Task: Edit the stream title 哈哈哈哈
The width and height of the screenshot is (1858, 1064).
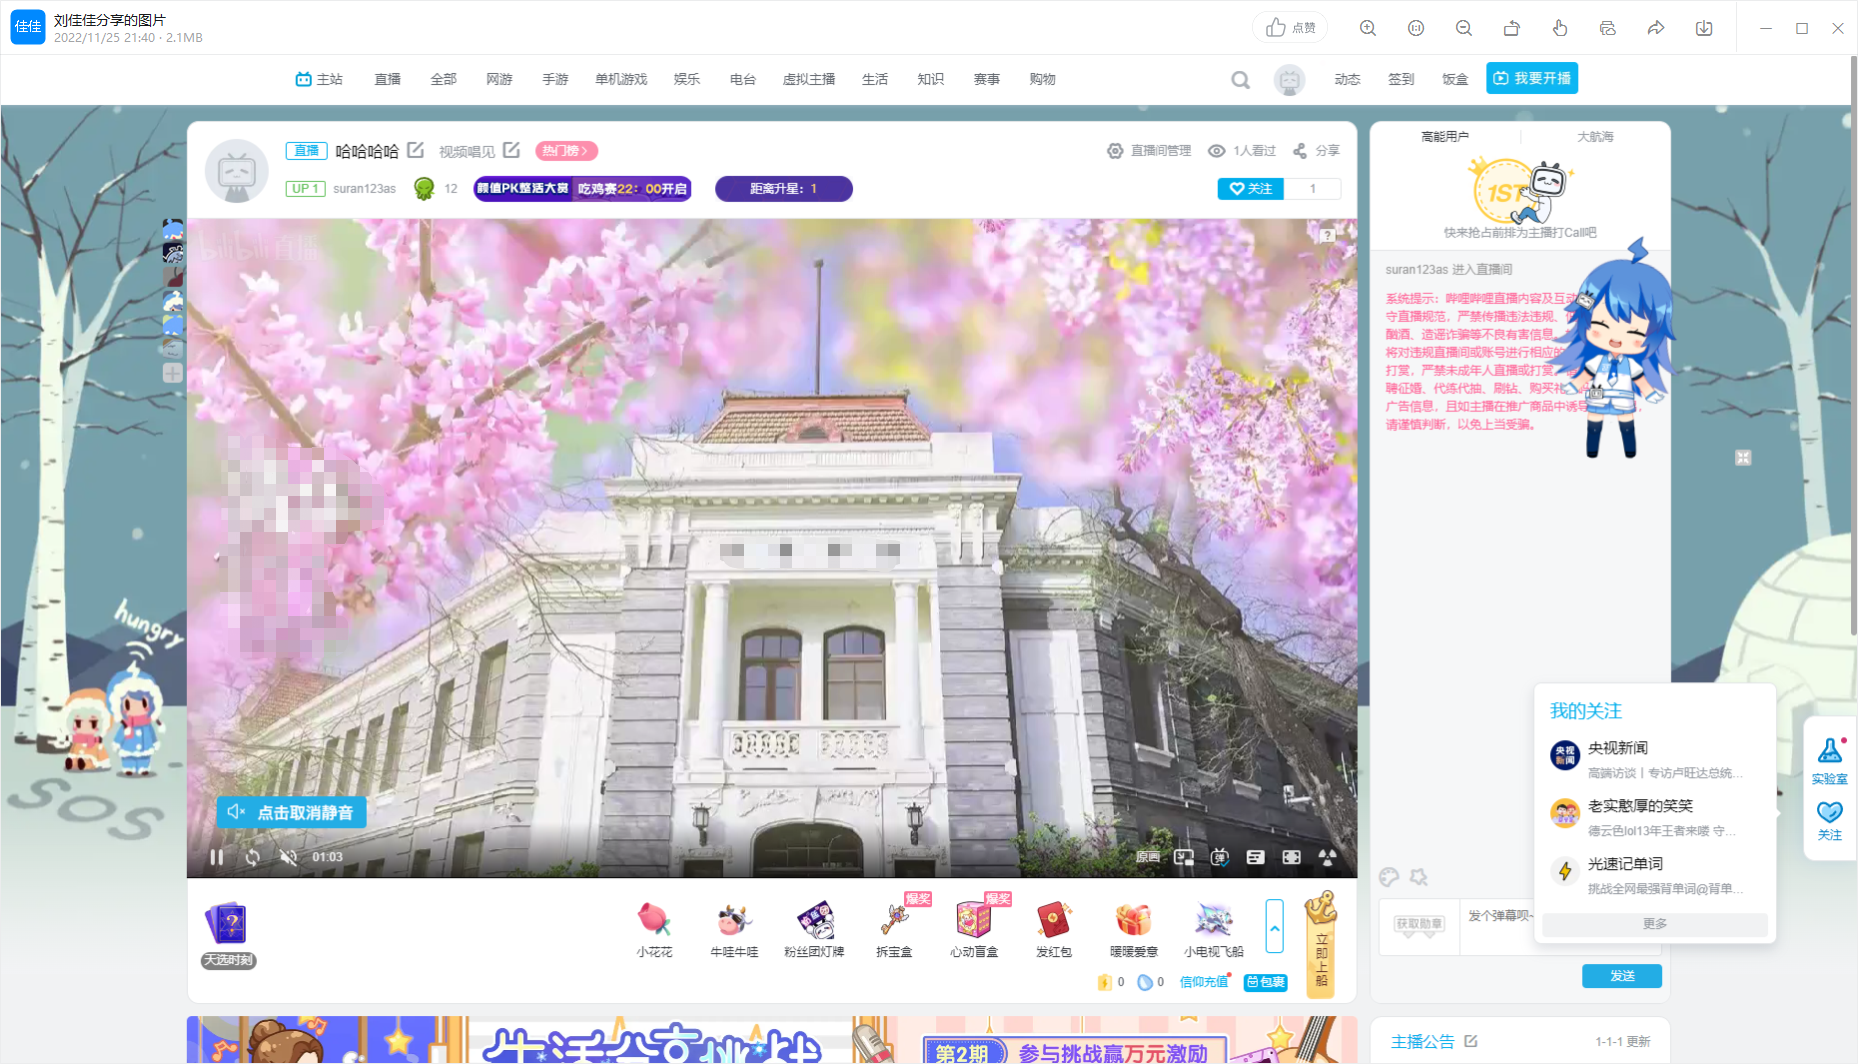Action: (x=416, y=150)
